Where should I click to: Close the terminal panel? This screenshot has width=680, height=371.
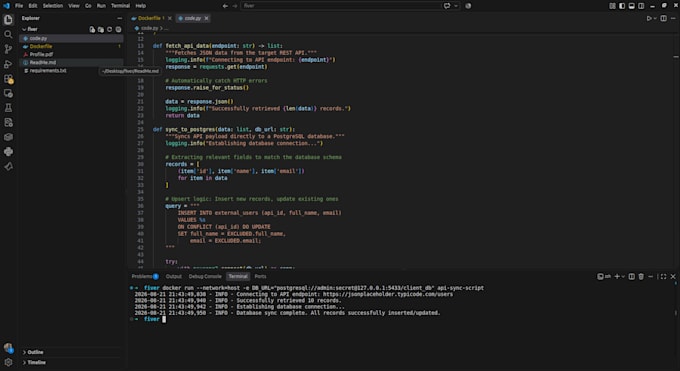[x=673, y=276]
